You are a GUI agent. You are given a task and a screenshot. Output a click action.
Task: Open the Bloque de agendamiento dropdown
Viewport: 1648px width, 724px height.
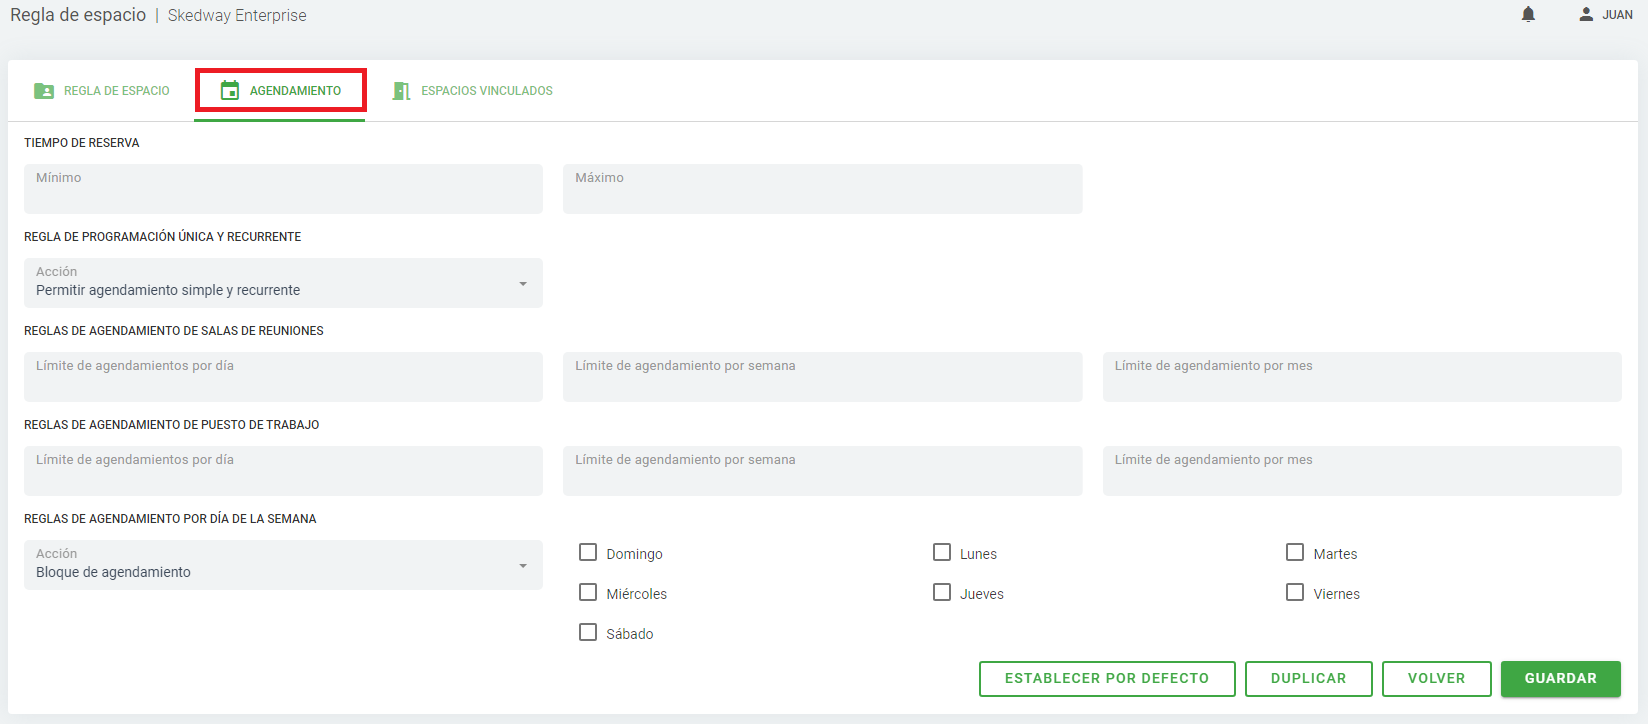pos(283,565)
